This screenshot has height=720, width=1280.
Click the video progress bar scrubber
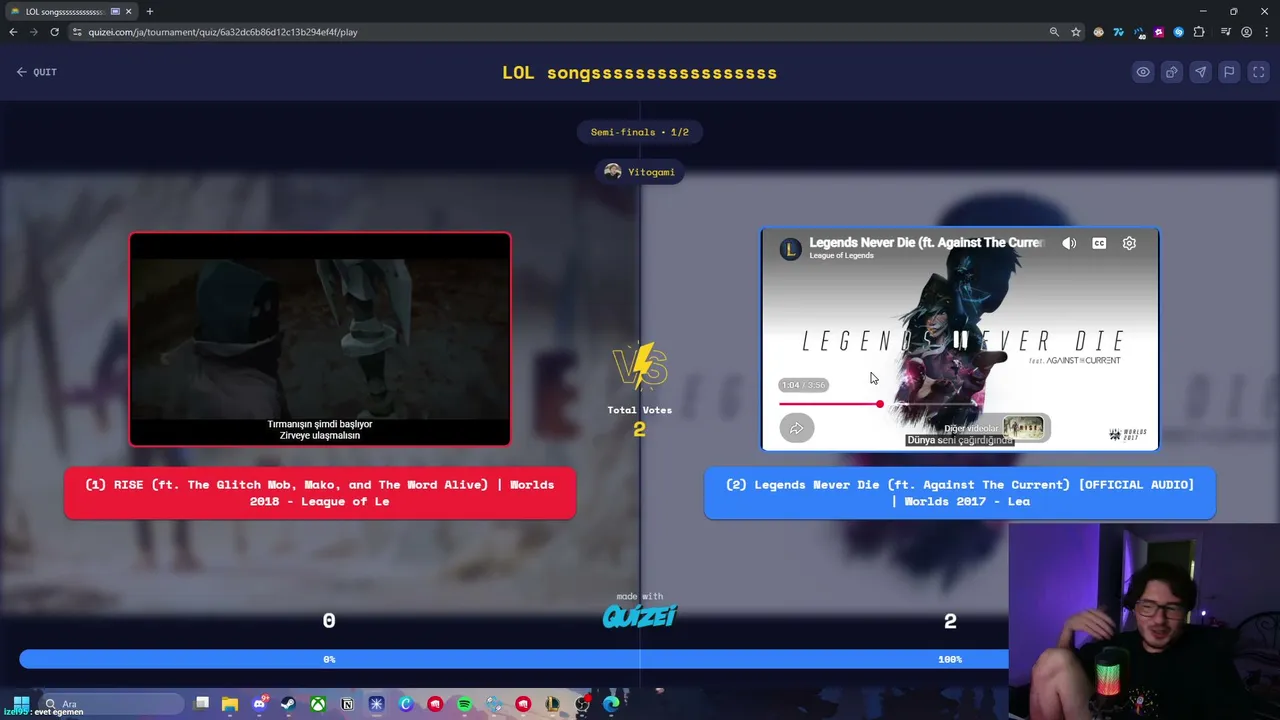click(x=879, y=404)
